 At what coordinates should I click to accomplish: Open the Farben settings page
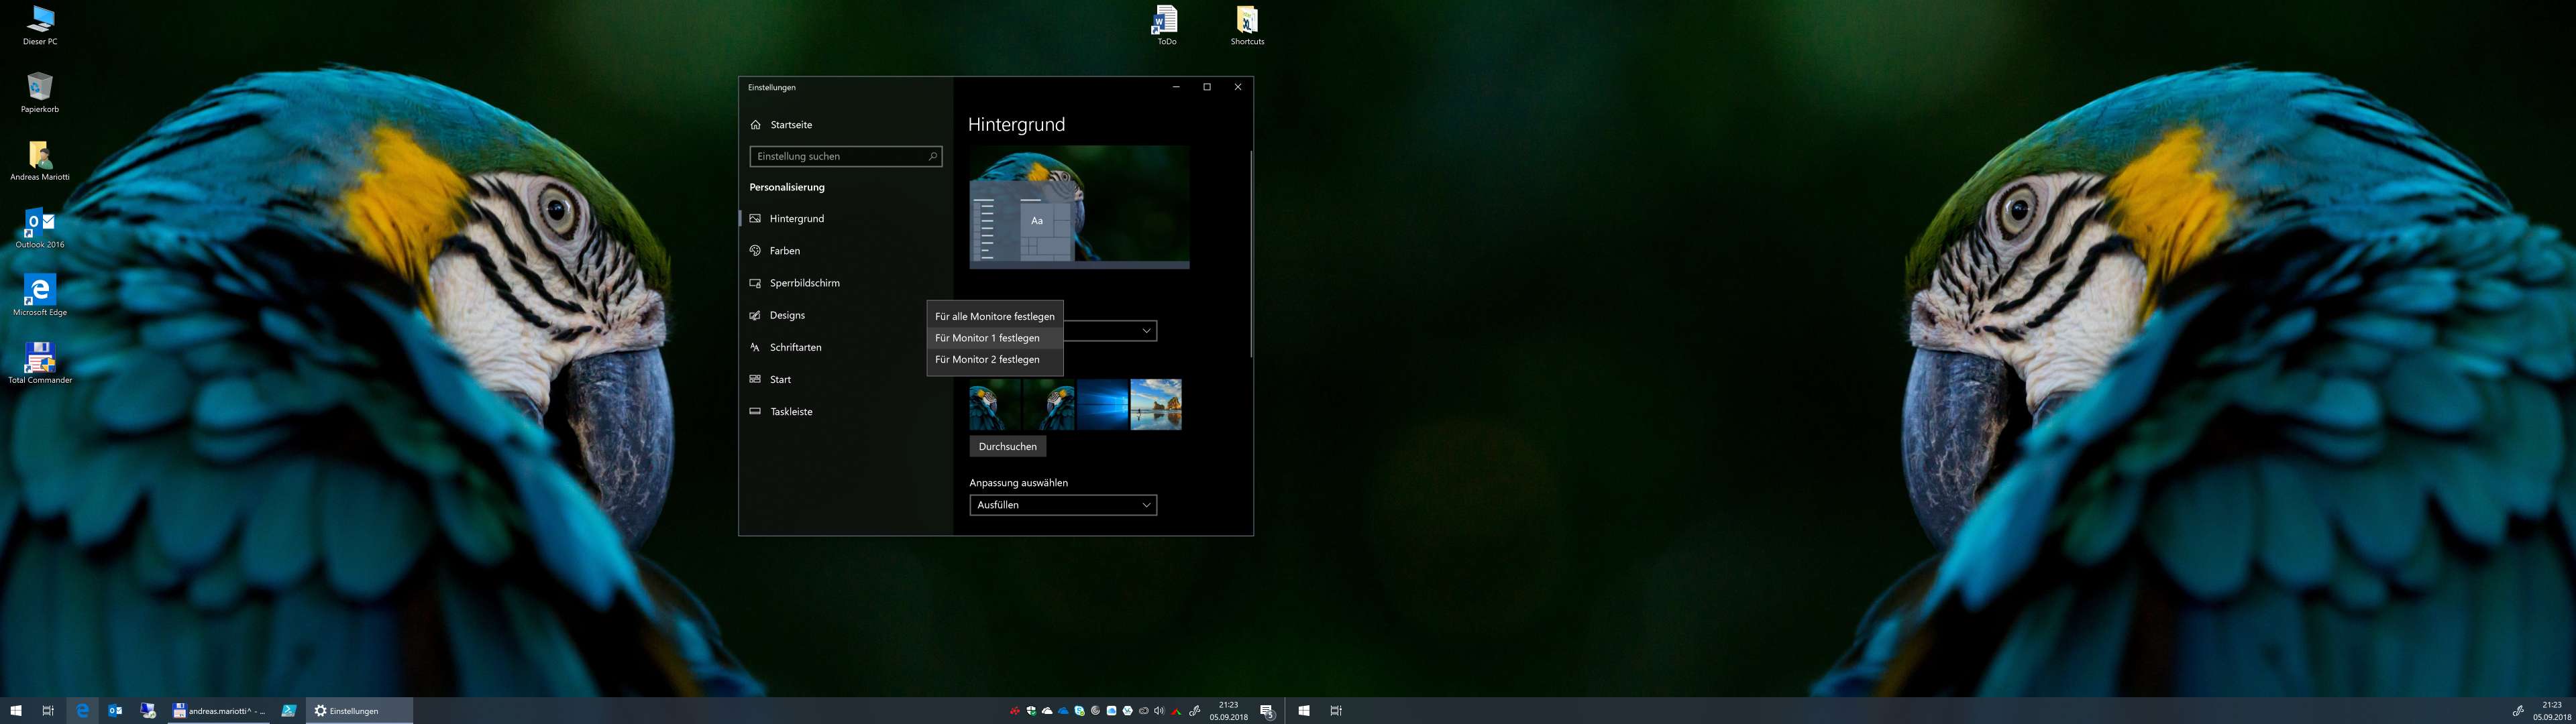[x=784, y=251]
